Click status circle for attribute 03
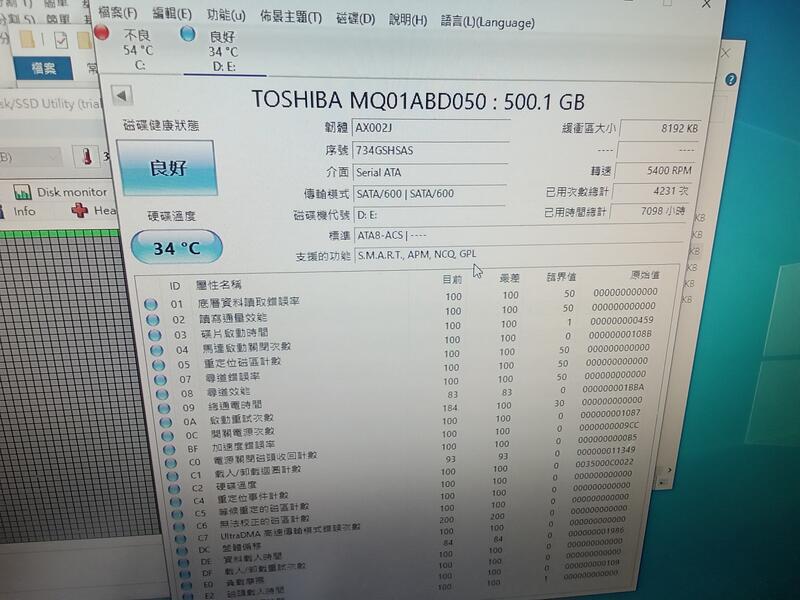The image size is (800, 600). (155, 335)
